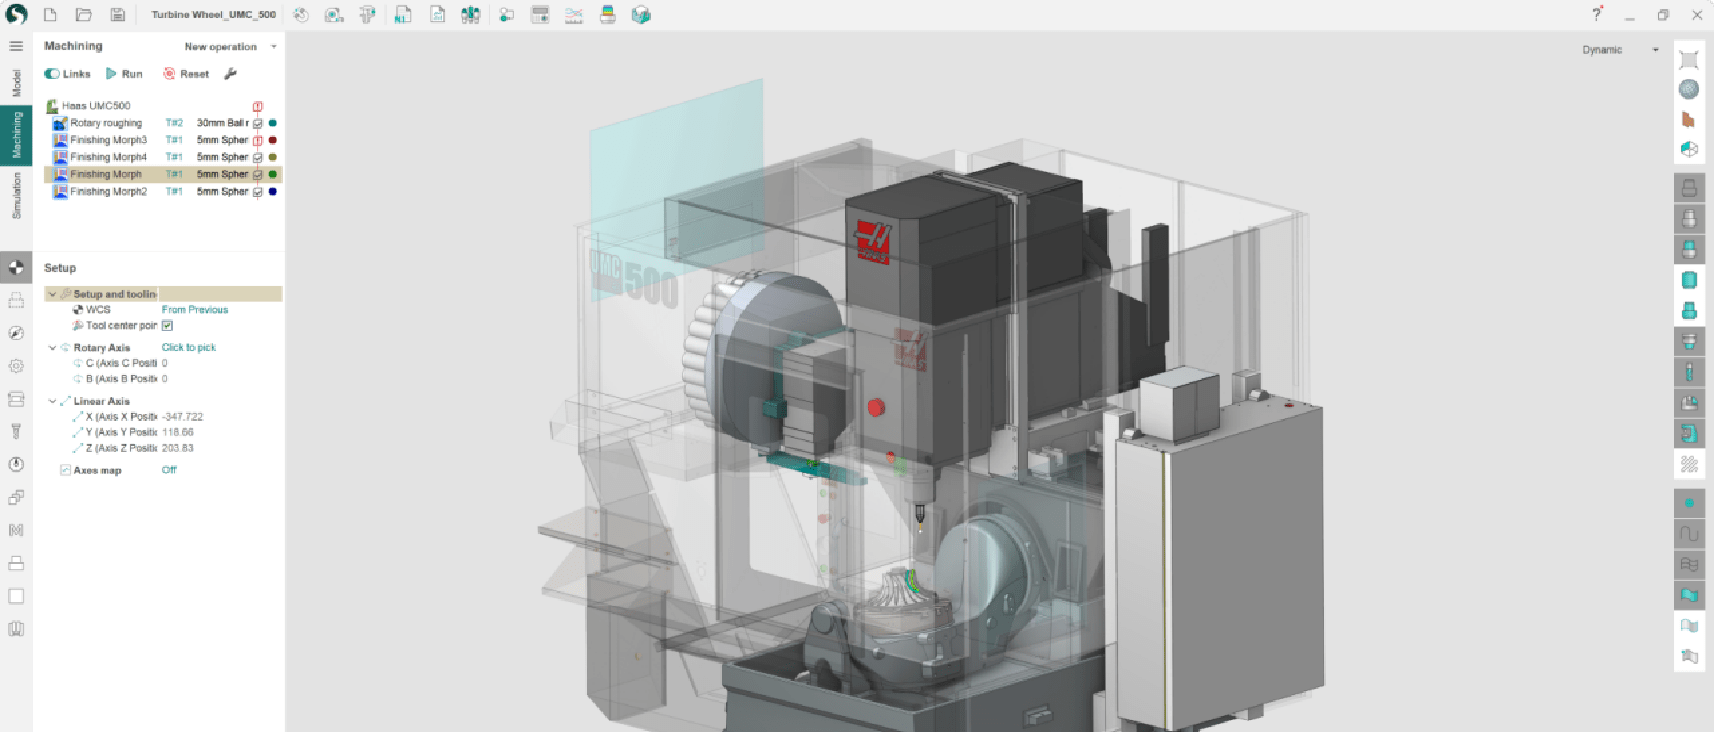The height and width of the screenshot is (733, 1715).
Task: Click the C axis position value 0
Action: [165, 364]
